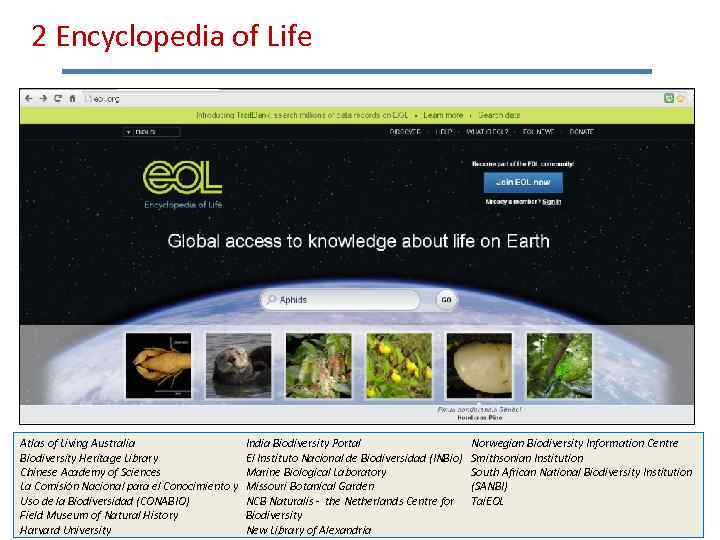
Task: Click the 'Atlas of Living Australia' text
Action: (77, 444)
